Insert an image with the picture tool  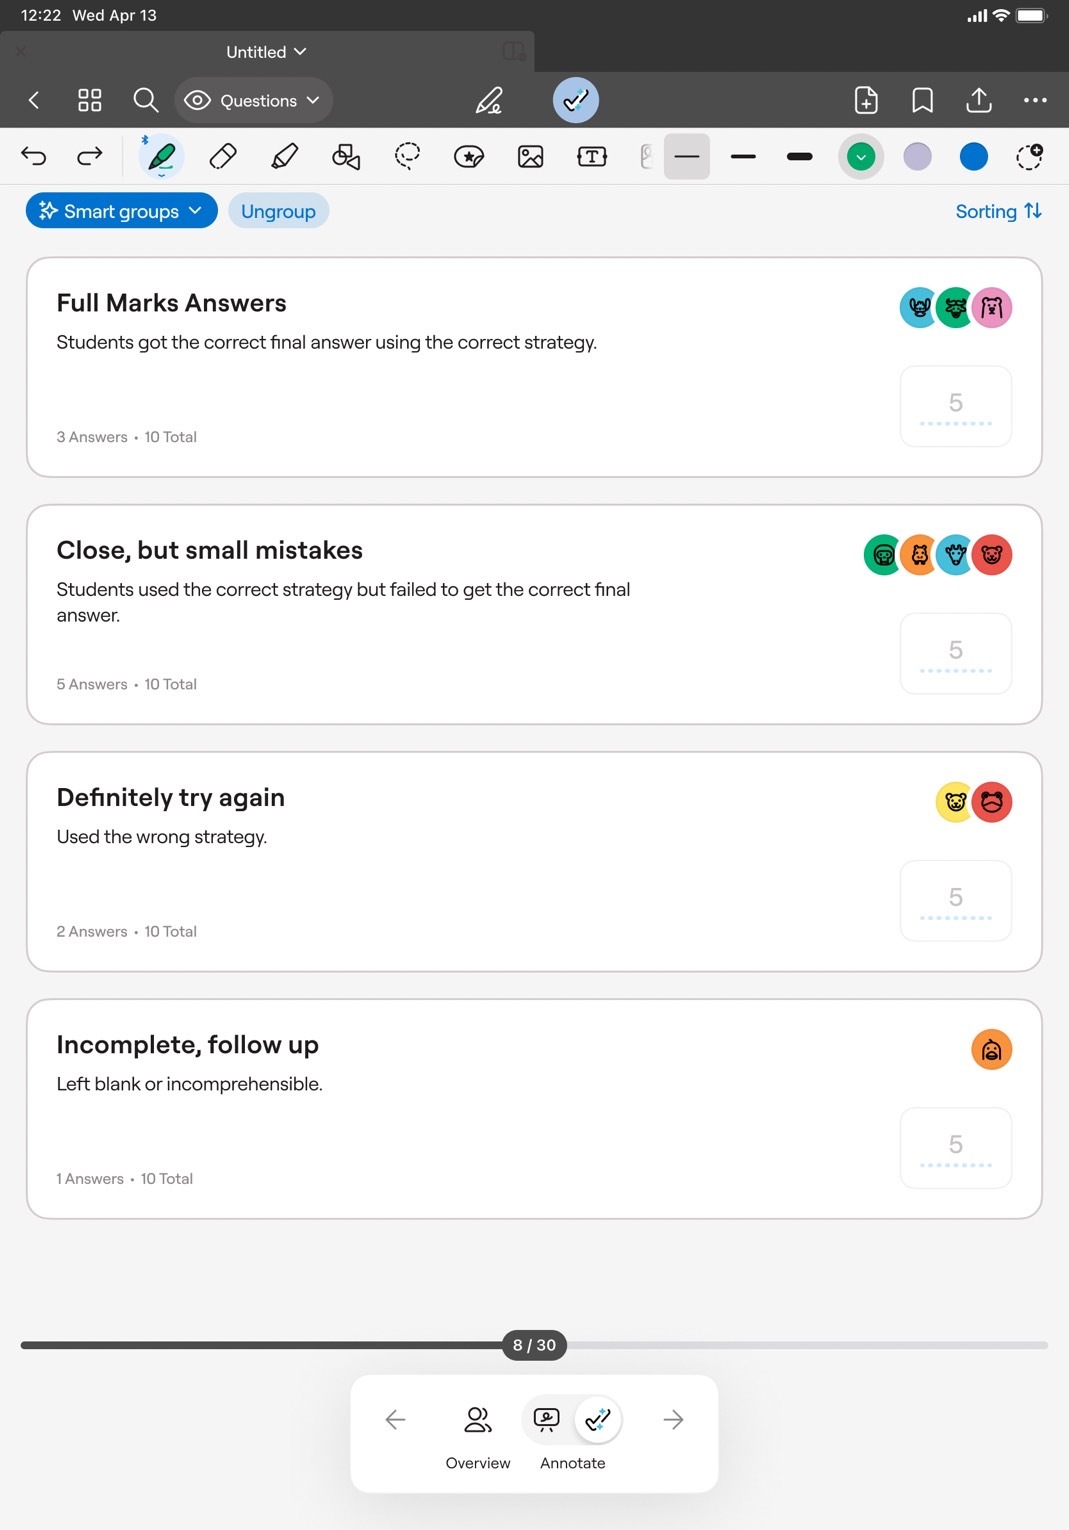530,157
